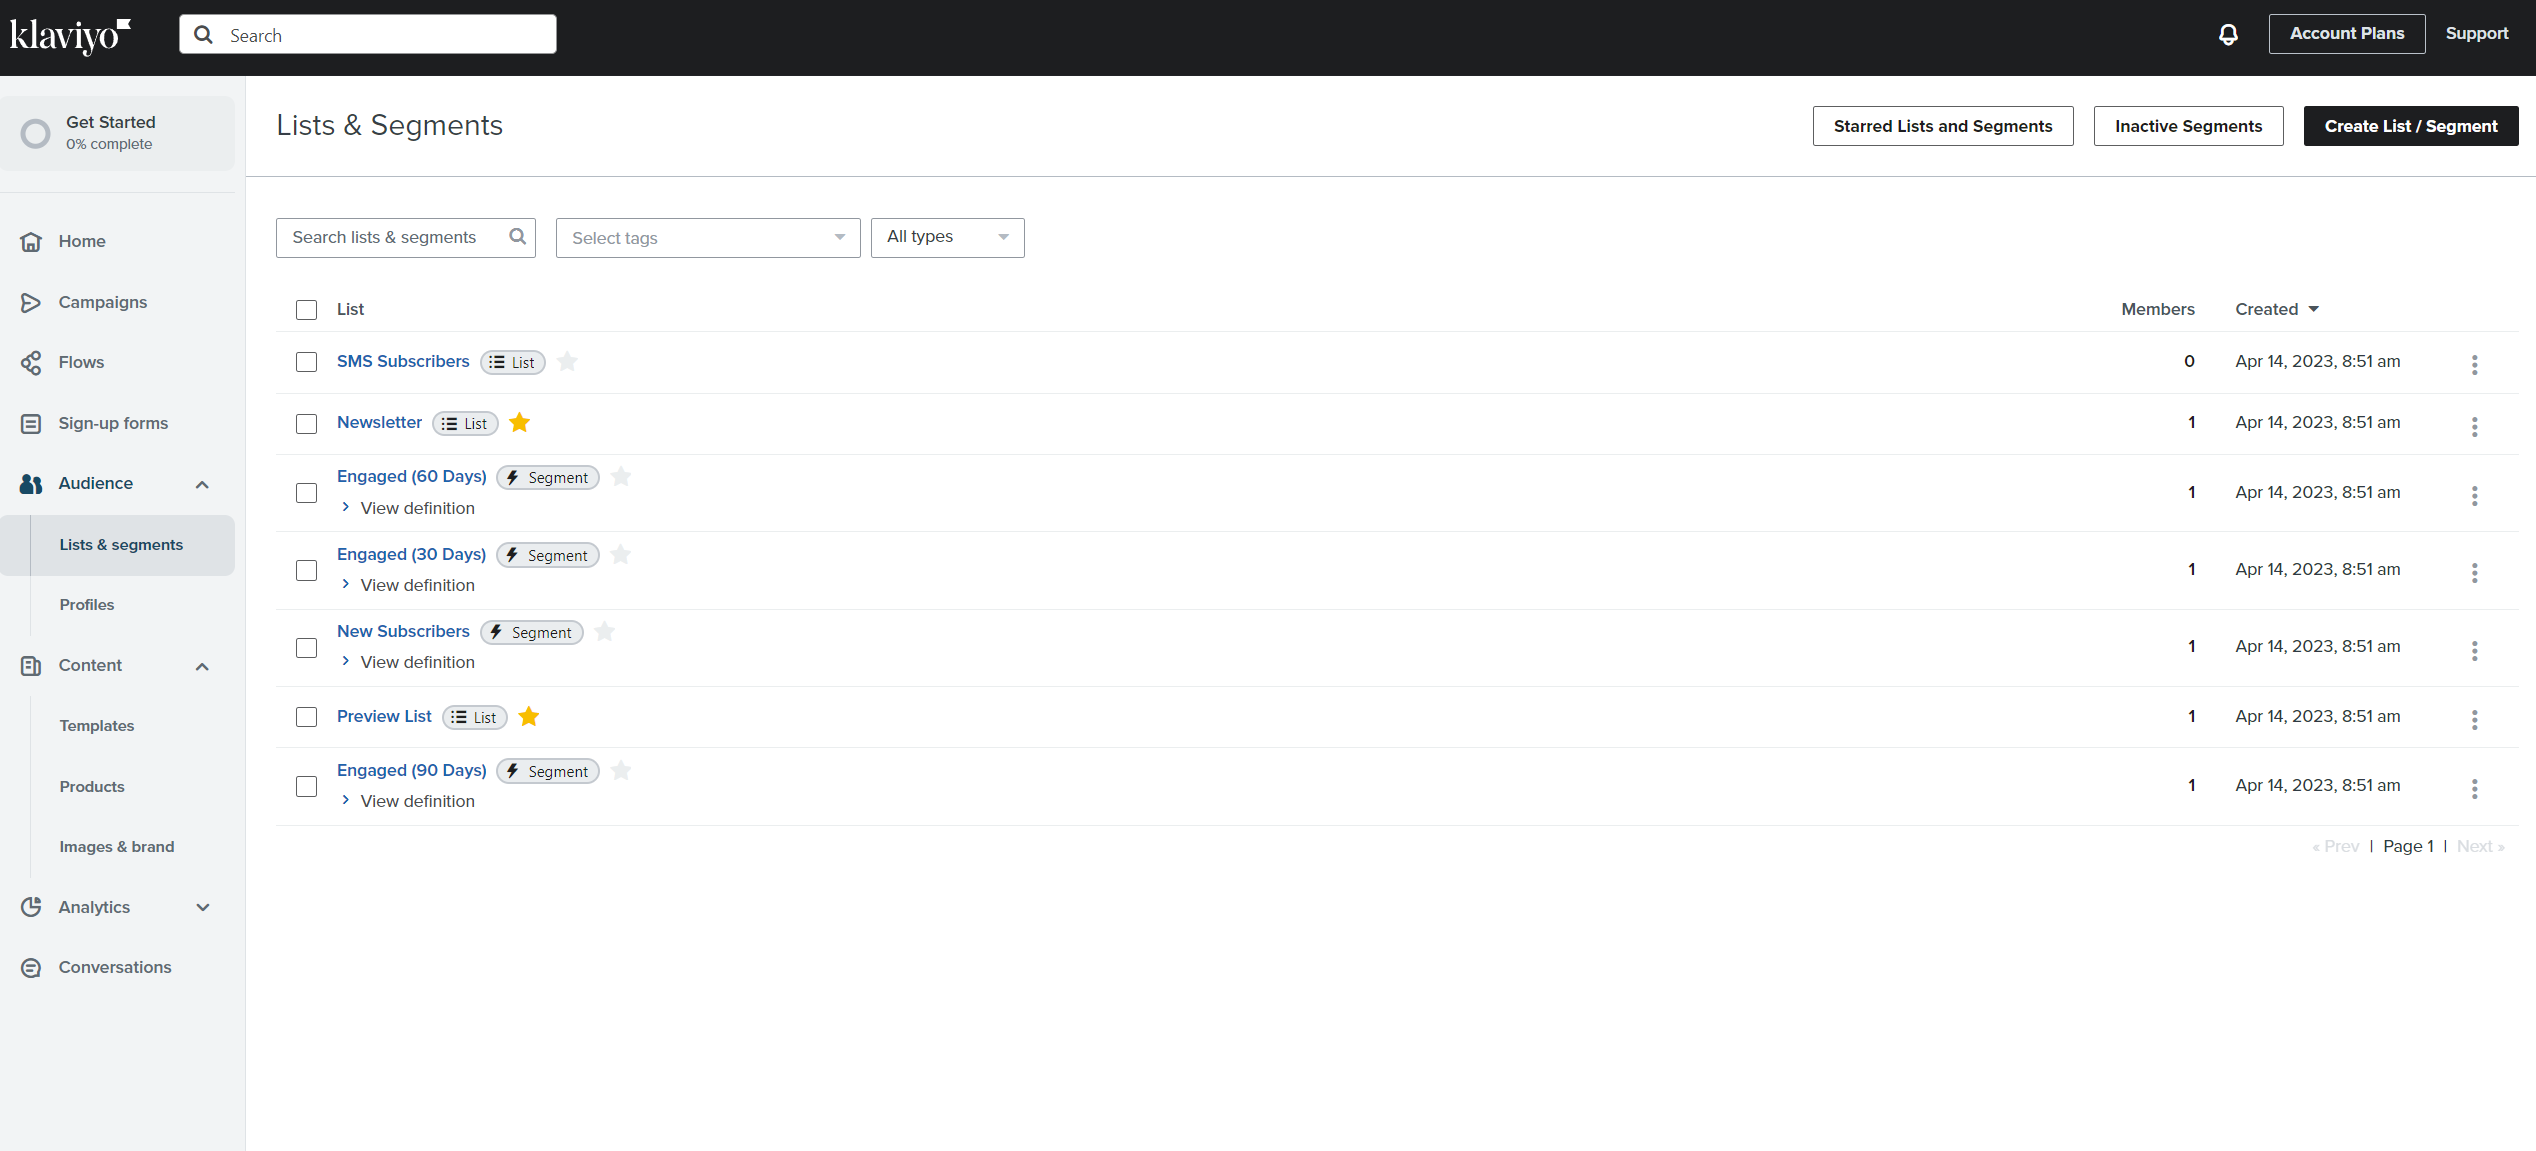The image size is (2536, 1151).
Task: Click the Create List / Segment button
Action: click(2410, 125)
